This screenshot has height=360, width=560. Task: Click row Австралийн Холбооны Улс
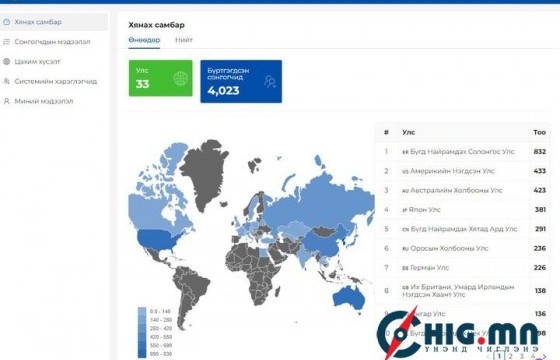(x=462, y=190)
